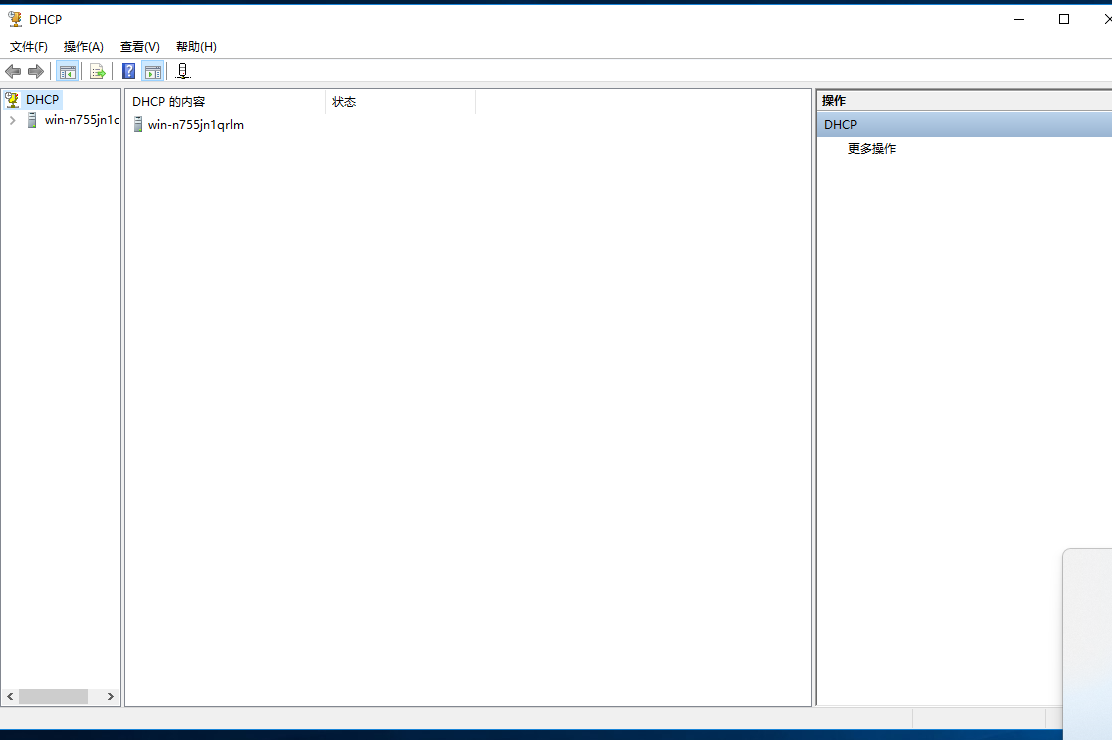This screenshot has width=1112, height=740.
Task: Sort by the 状态 column header
Action: 400,102
